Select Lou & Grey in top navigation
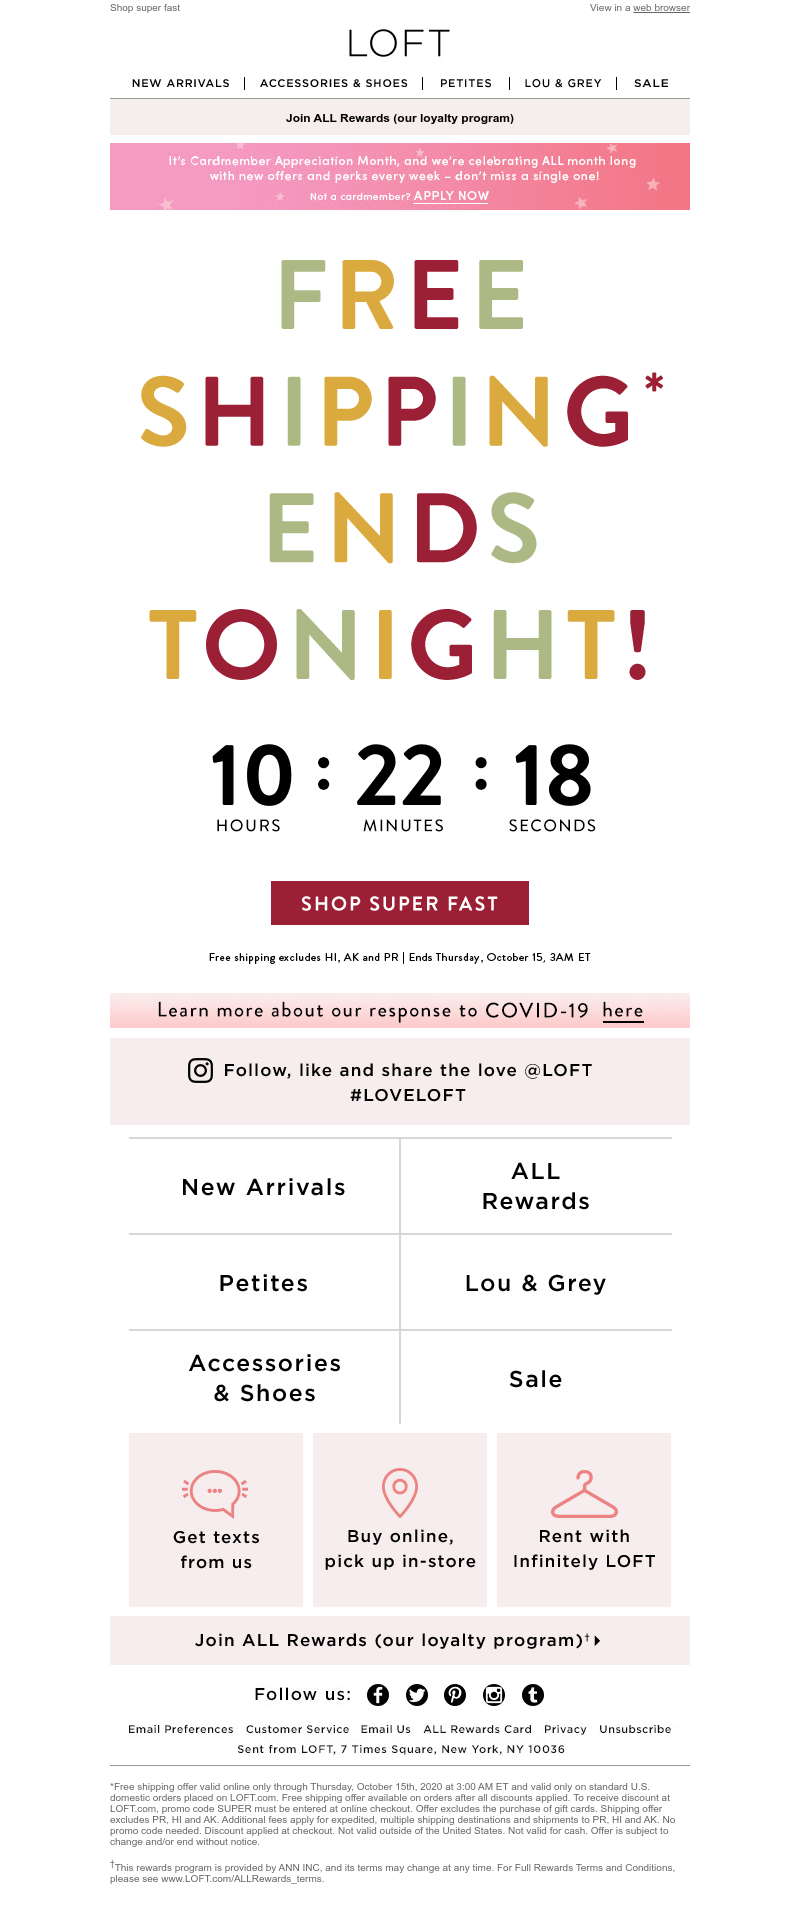 [563, 83]
